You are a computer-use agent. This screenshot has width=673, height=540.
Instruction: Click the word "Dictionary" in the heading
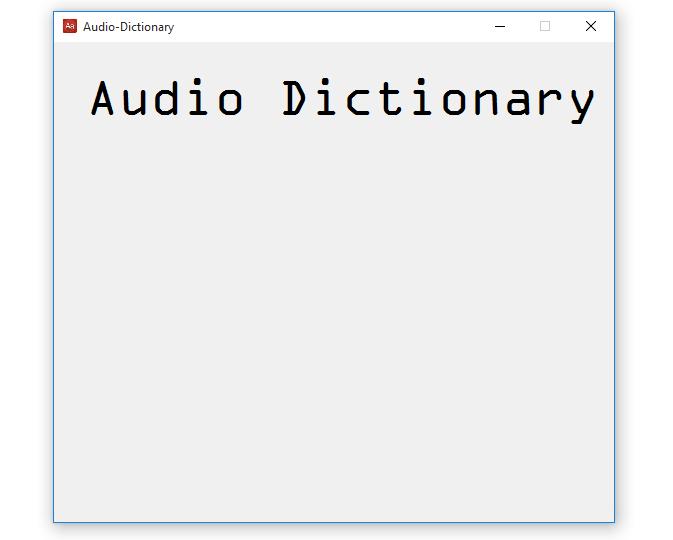pyautogui.click(x=438, y=99)
